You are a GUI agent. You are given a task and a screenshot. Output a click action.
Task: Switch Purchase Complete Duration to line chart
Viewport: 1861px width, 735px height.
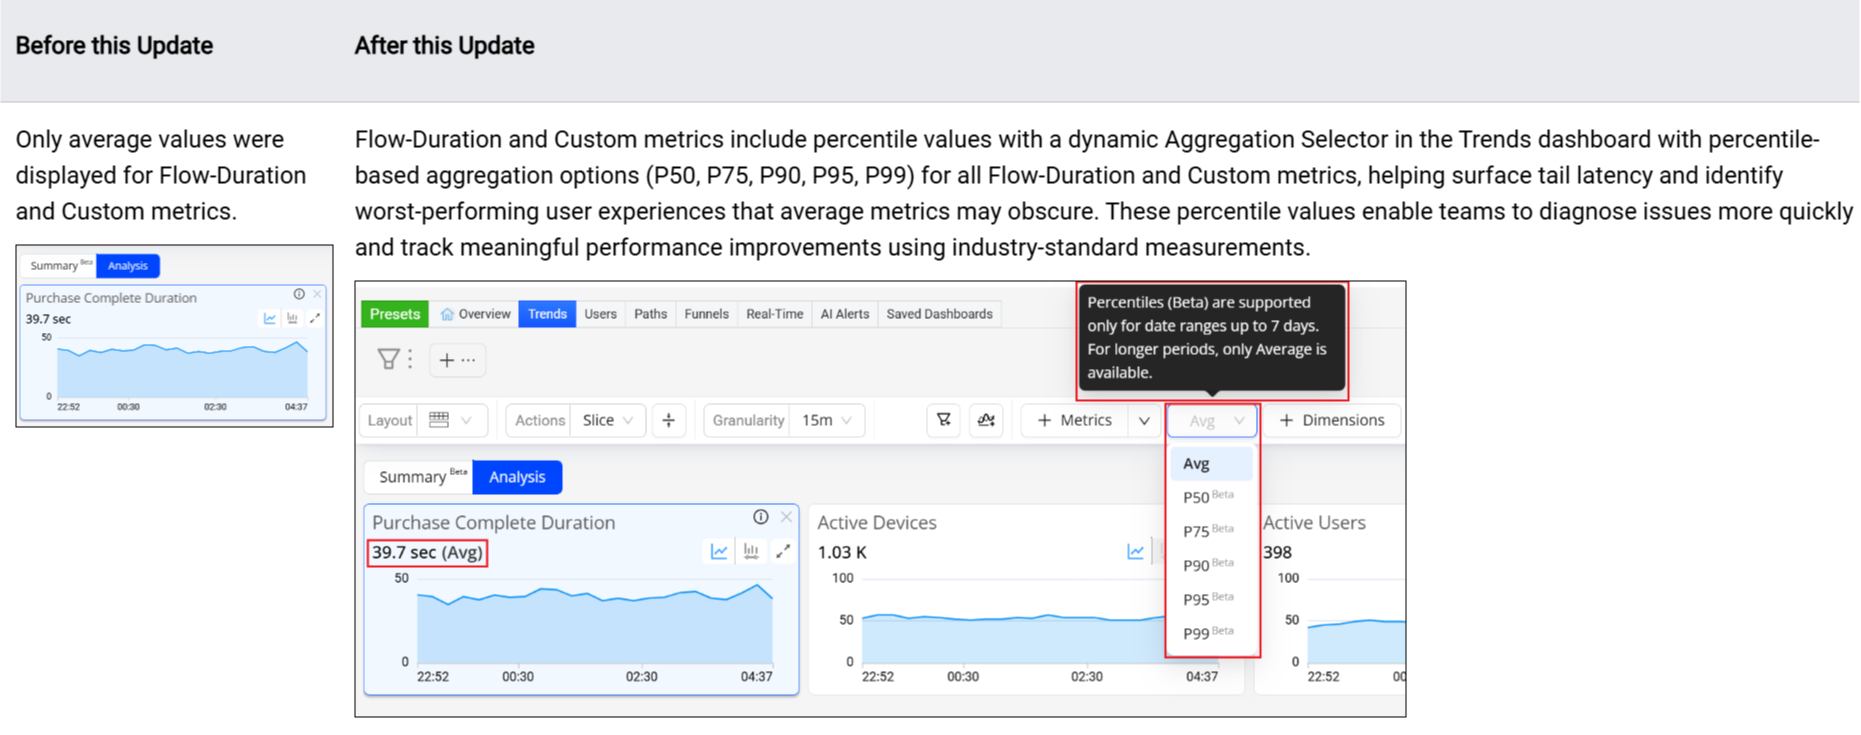coord(719,551)
